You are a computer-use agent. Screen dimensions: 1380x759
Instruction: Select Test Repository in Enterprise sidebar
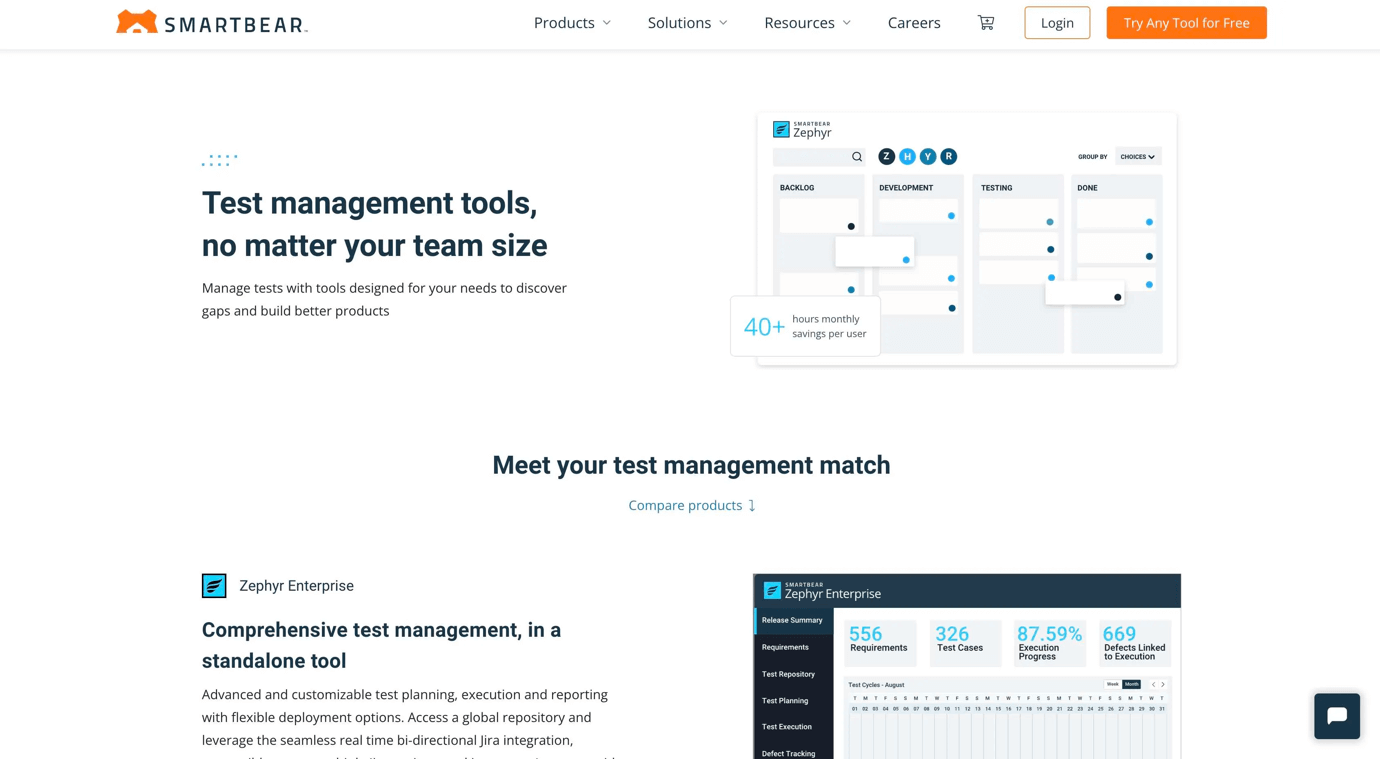coord(789,674)
